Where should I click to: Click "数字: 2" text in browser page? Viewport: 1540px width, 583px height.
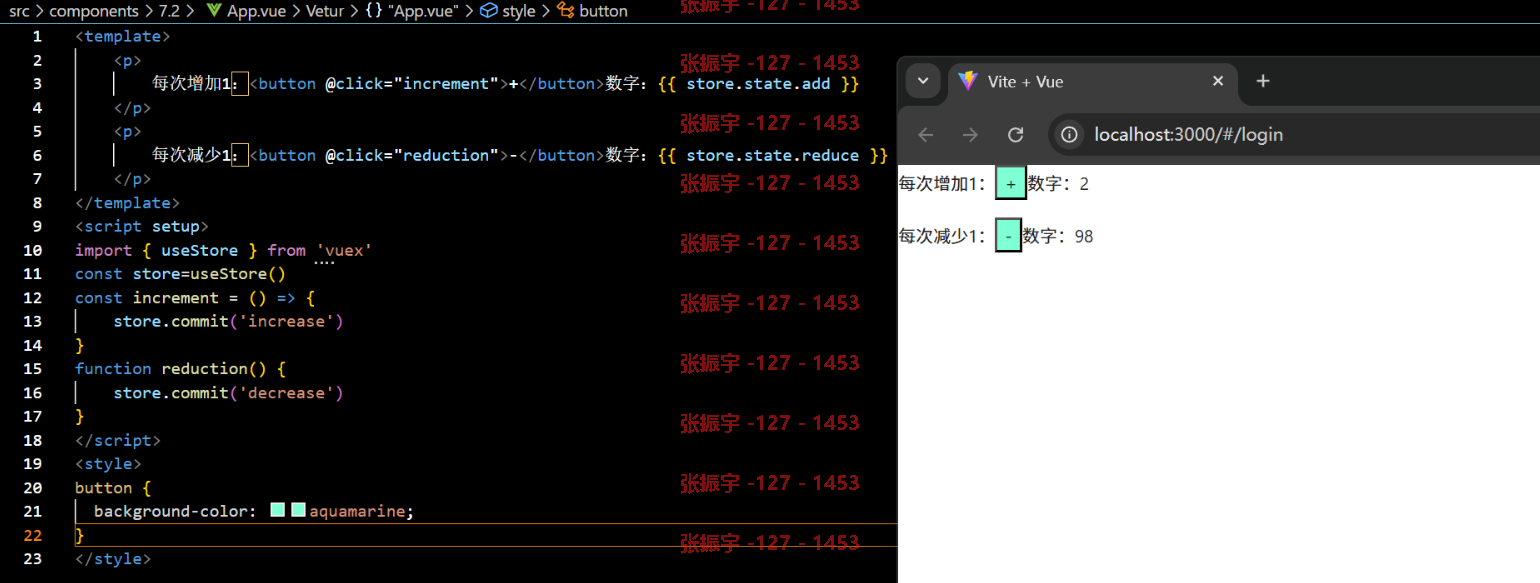click(1058, 184)
